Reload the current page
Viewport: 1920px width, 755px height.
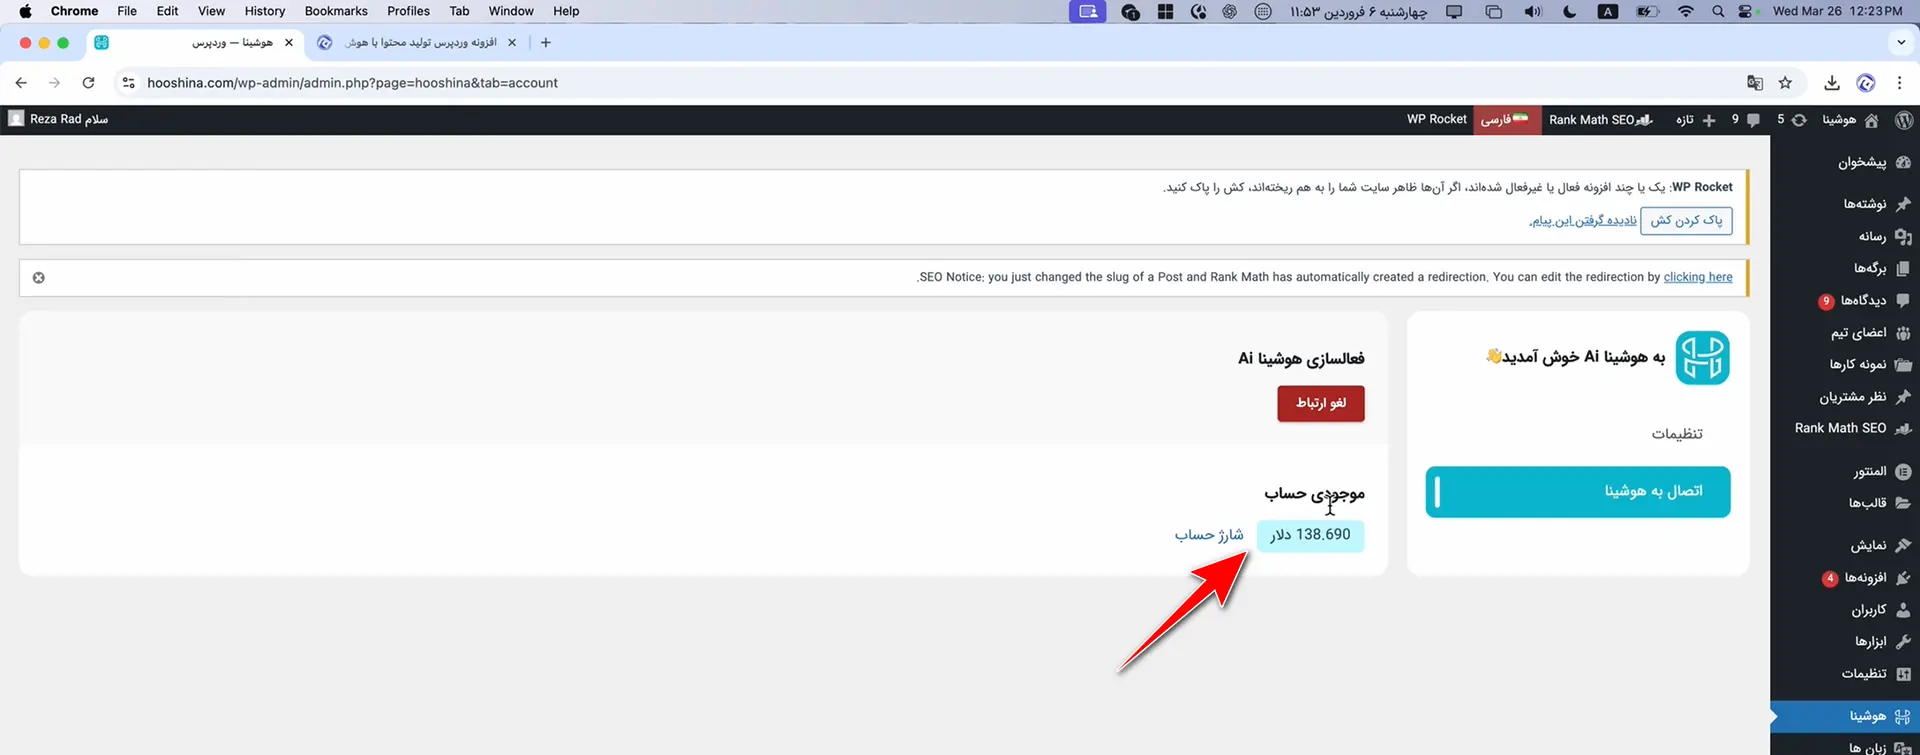(88, 83)
